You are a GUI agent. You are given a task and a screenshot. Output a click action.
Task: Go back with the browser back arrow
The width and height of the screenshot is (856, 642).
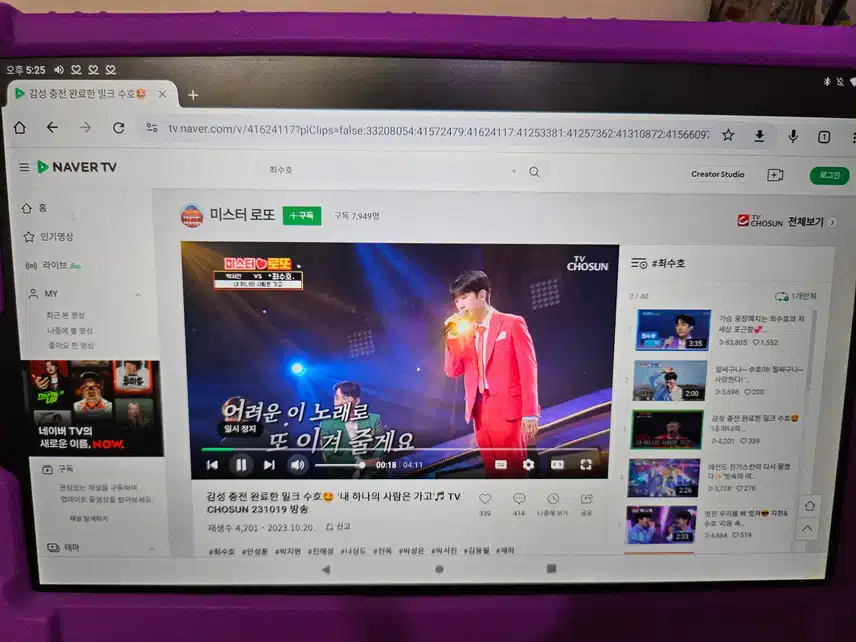pyautogui.click(x=52, y=127)
